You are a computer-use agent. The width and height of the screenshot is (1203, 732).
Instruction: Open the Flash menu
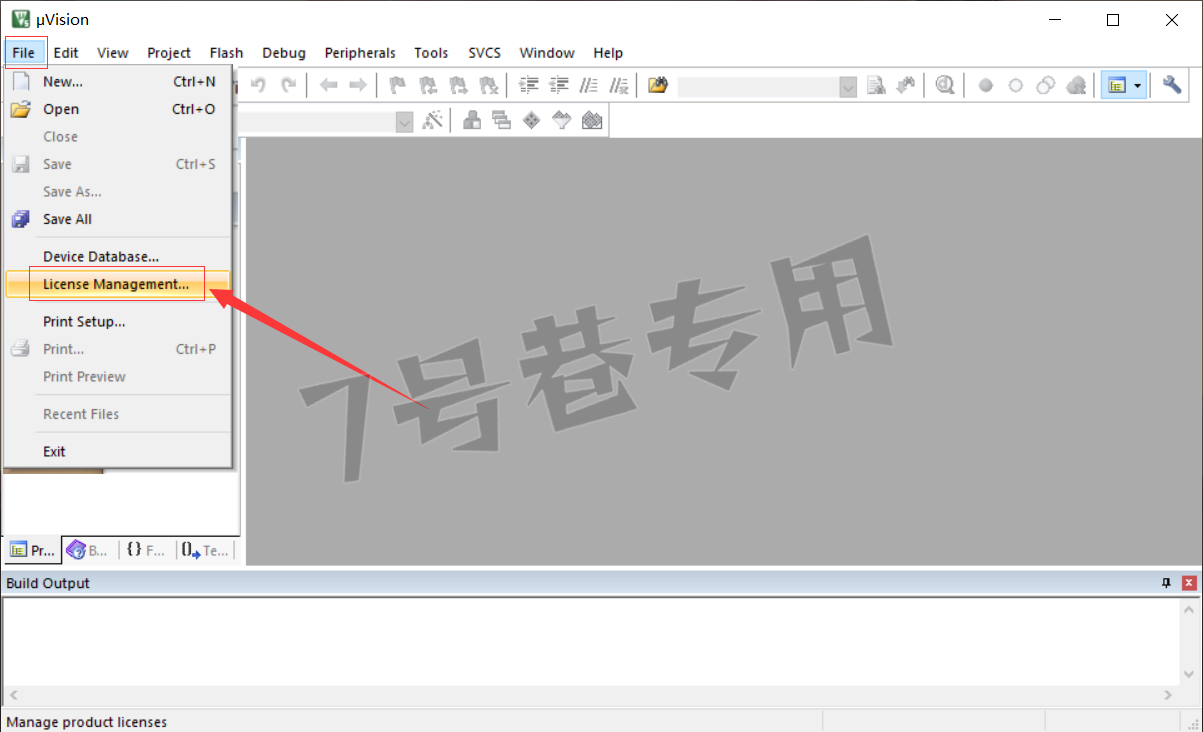click(x=226, y=53)
